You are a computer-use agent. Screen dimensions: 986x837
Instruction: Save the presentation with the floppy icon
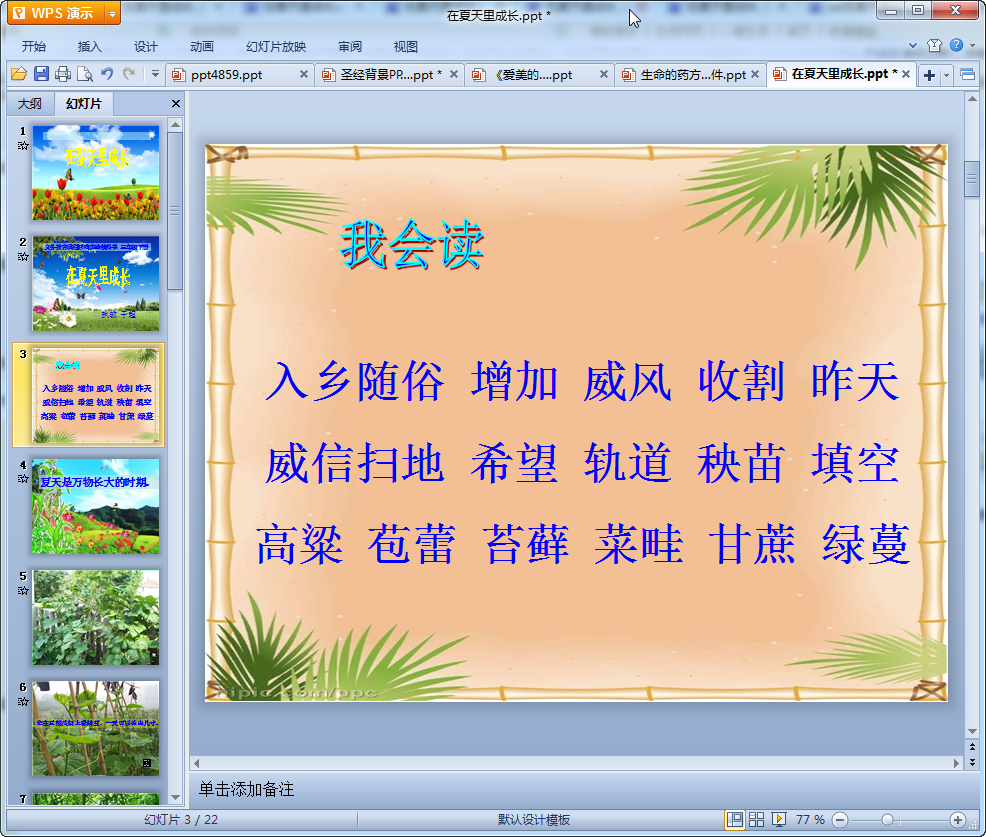(41, 74)
